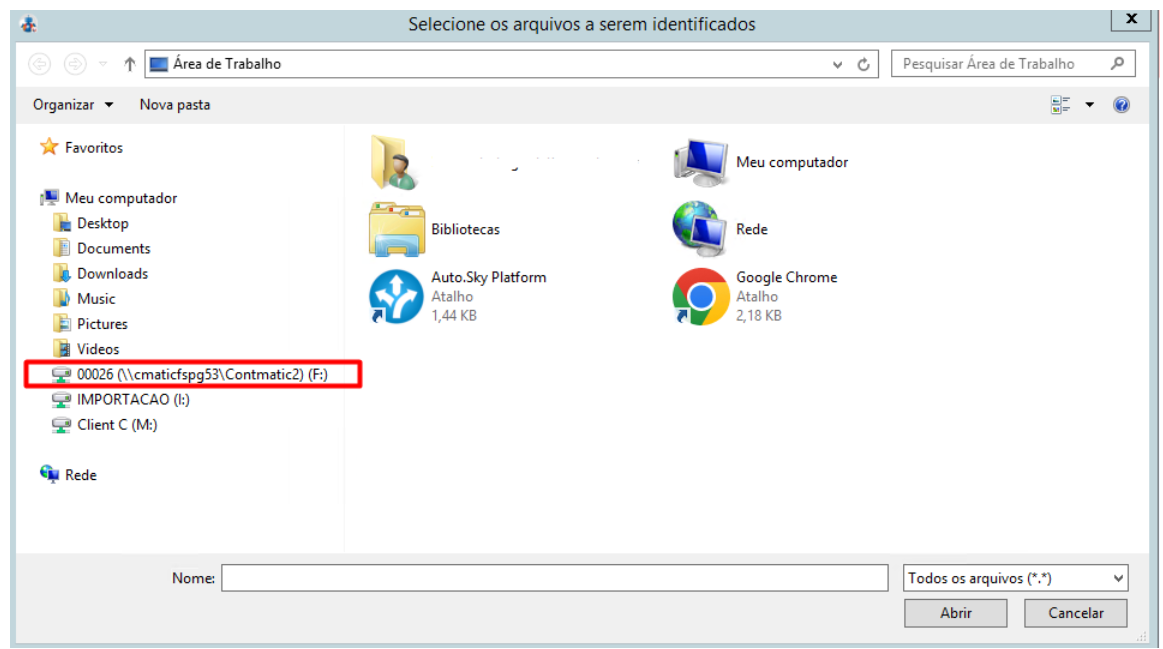Open the Auto.Sky Platform shortcut icon

(396, 297)
